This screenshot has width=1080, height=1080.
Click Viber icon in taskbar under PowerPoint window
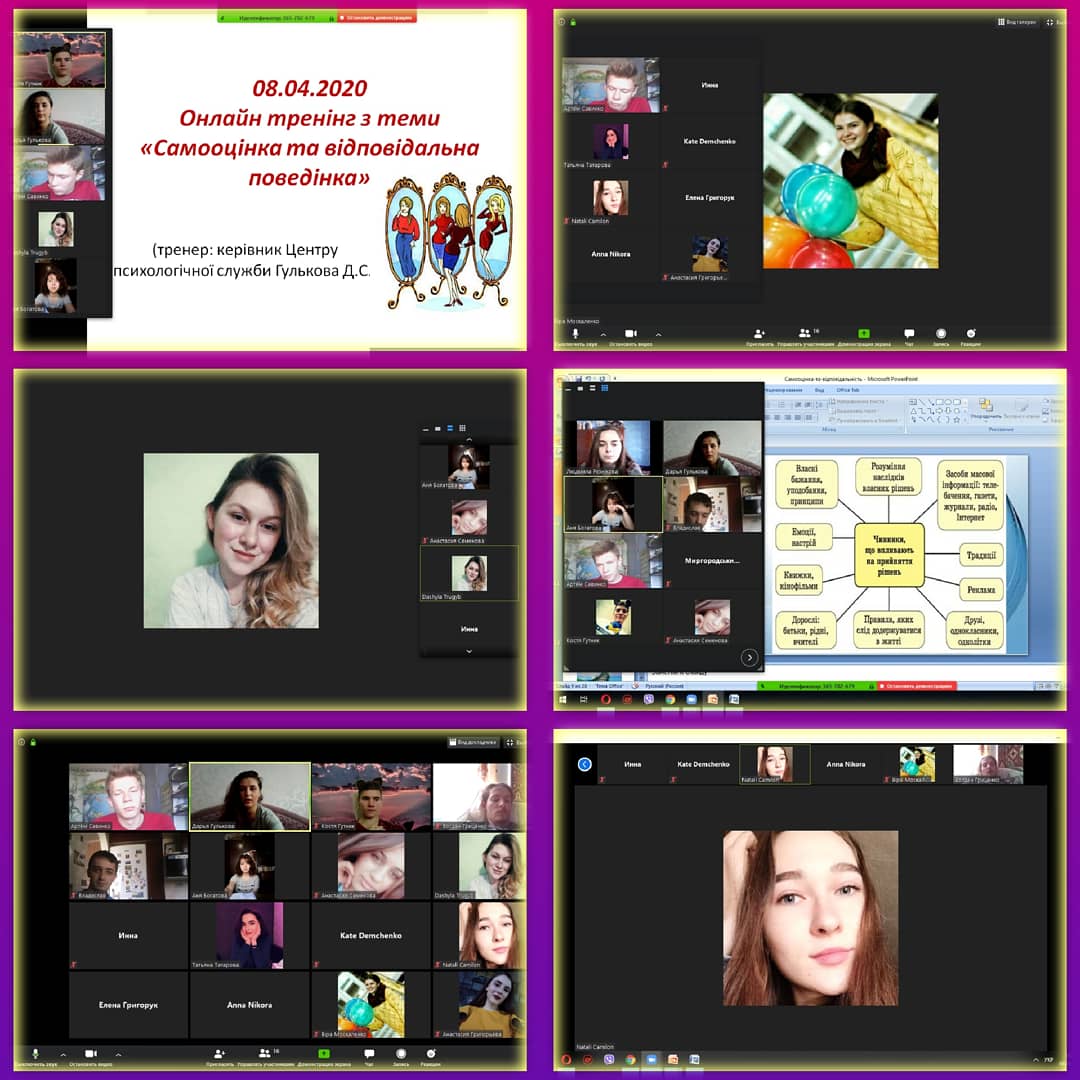[x=648, y=700]
